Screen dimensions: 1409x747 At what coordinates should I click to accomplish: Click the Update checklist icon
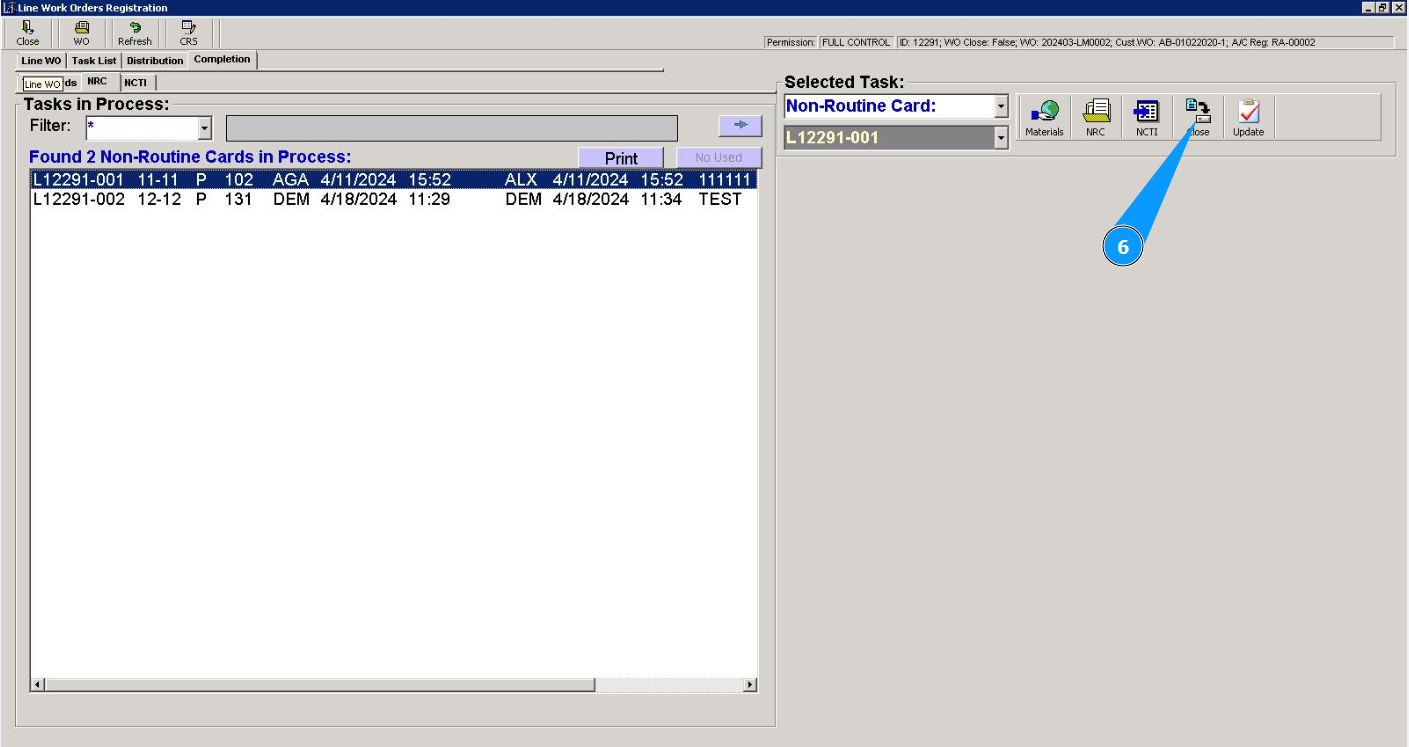coord(1248,118)
